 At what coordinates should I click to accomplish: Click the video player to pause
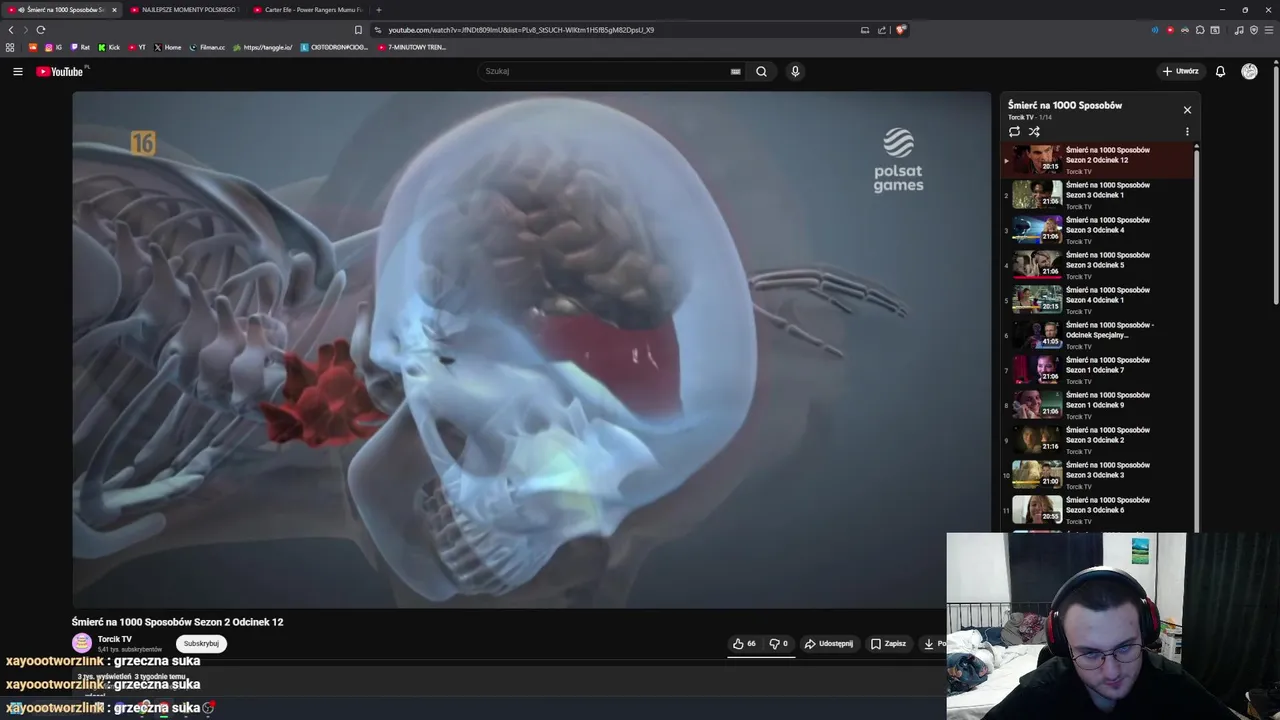click(x=531, y=350)
